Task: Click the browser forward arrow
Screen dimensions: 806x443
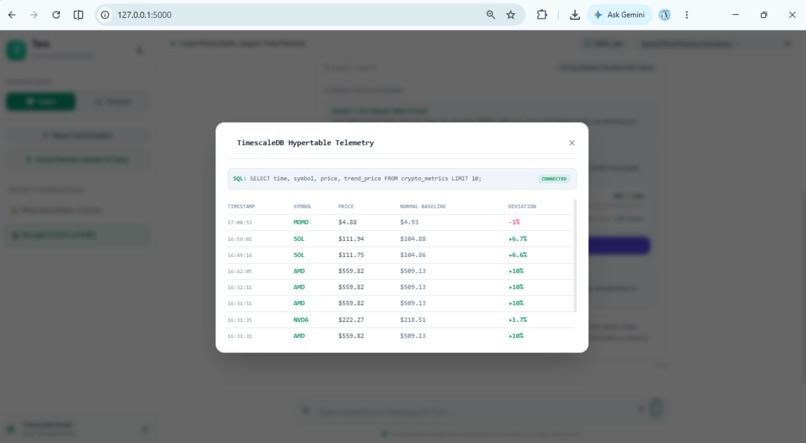Action: [34, 15]
